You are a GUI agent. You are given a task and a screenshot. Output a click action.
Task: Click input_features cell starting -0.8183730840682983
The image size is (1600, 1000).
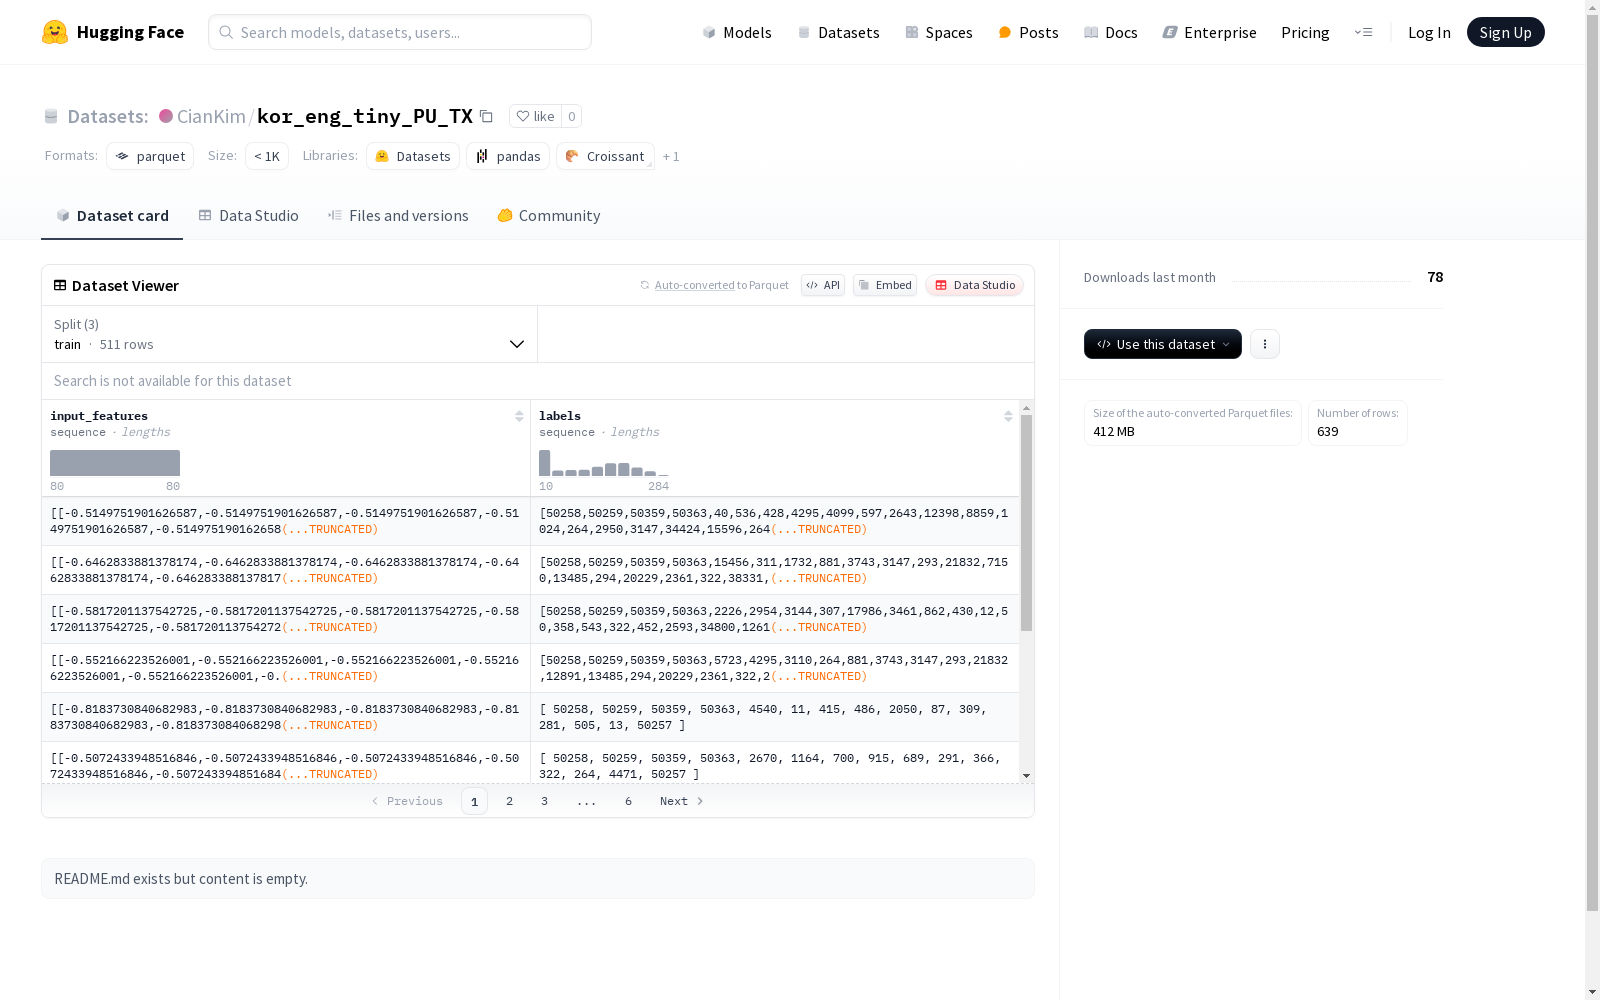click(286, 717)
